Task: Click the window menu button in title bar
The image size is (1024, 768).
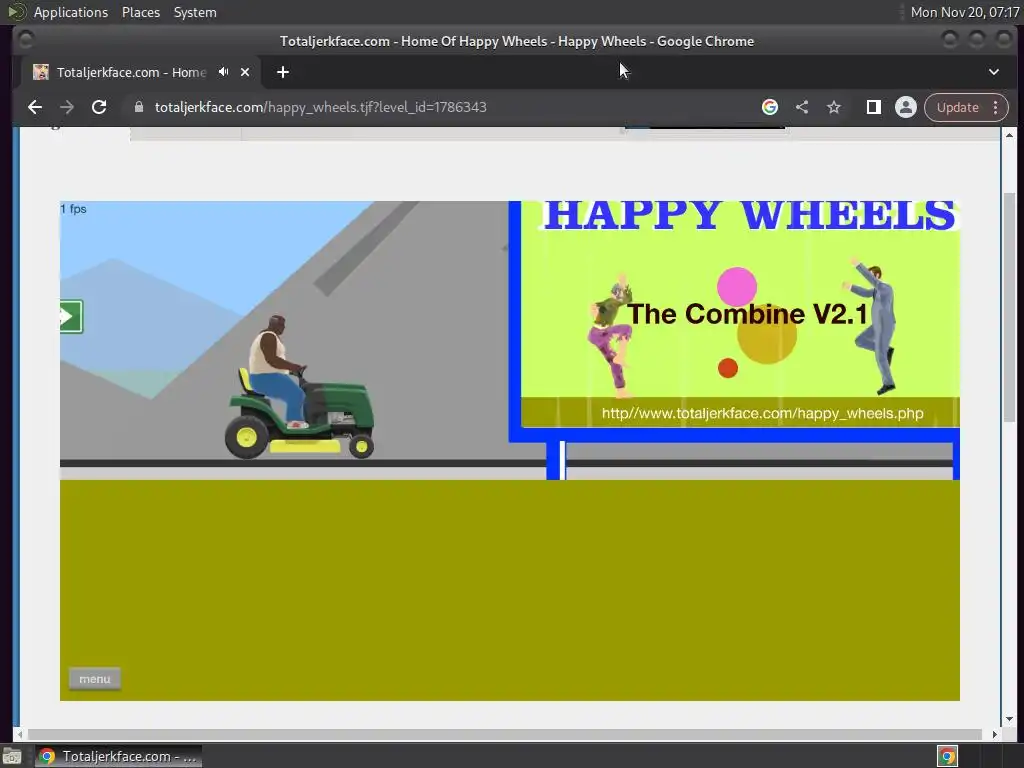Action: tap(25, 40)
